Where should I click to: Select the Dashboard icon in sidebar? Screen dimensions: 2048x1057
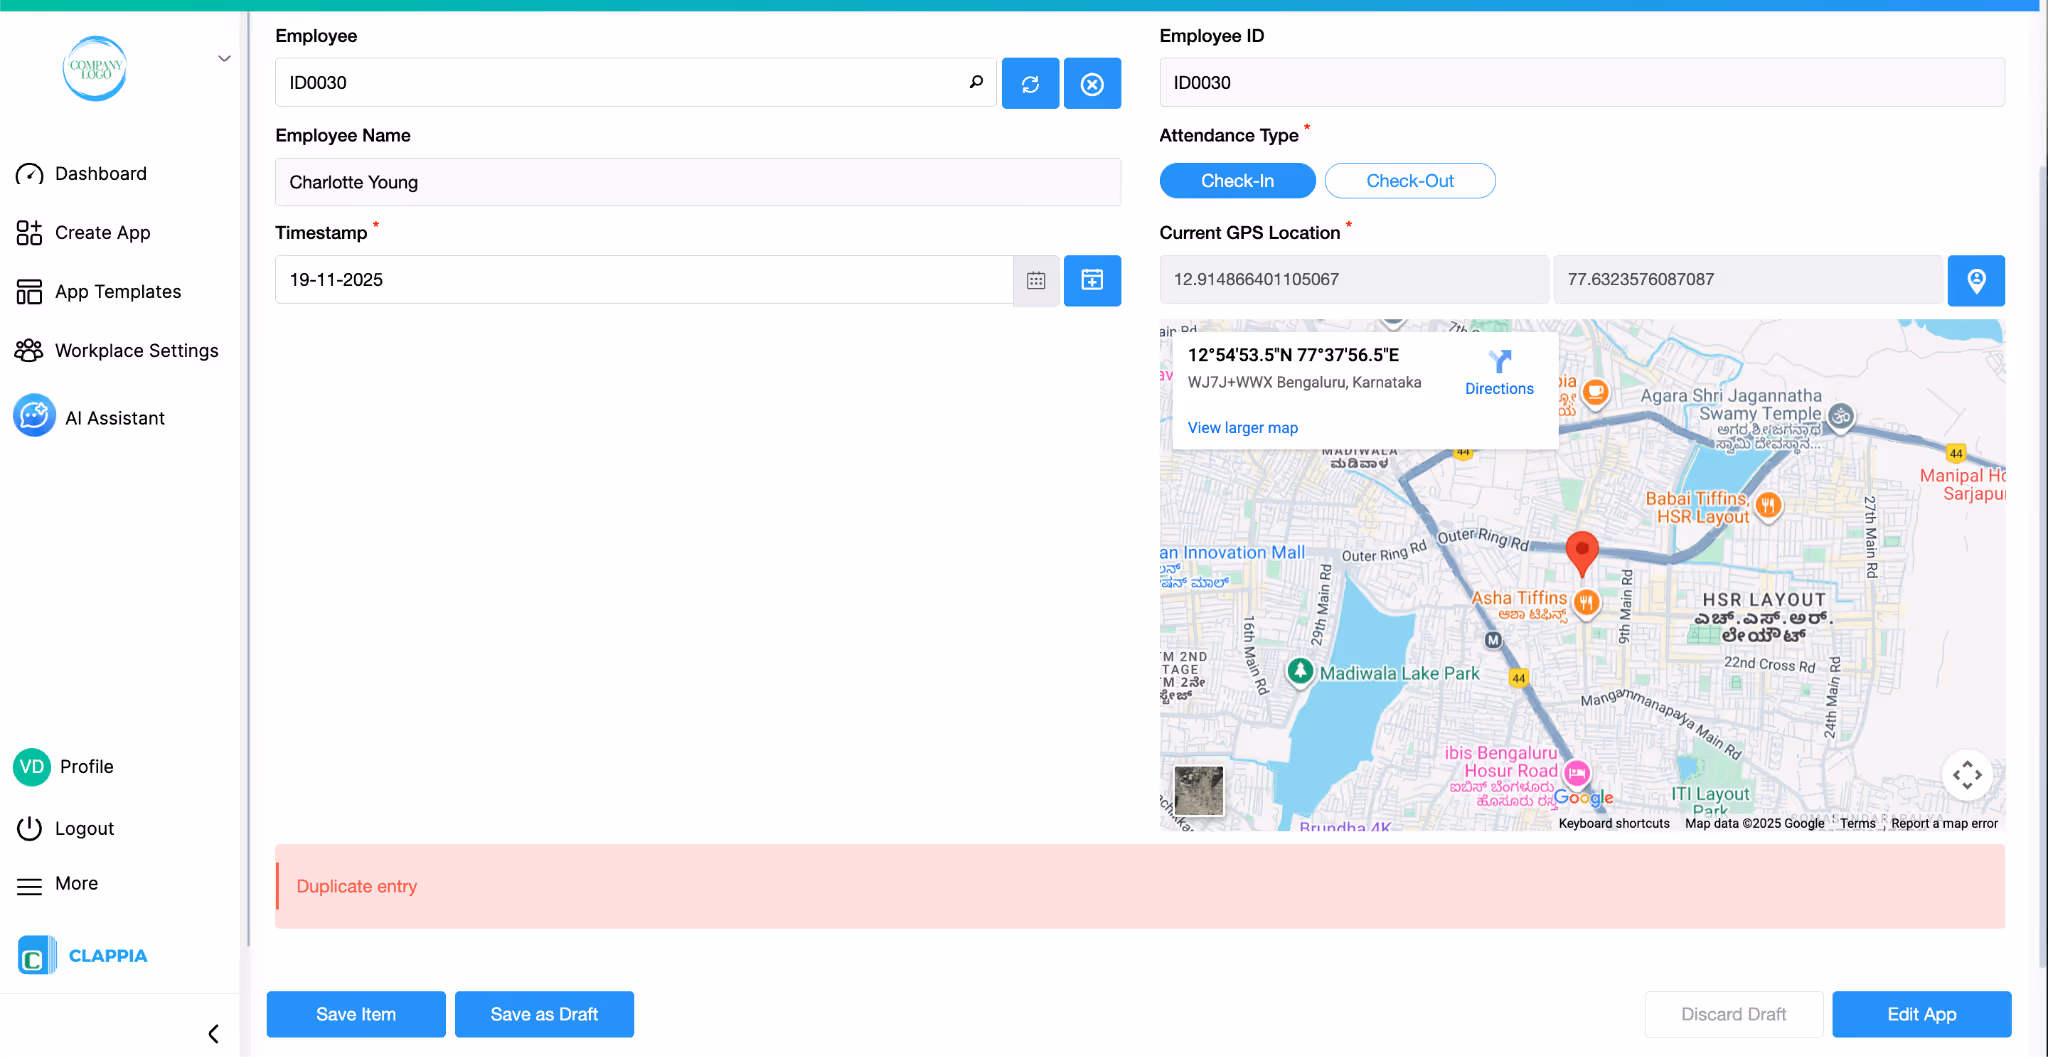click(30, 173)
